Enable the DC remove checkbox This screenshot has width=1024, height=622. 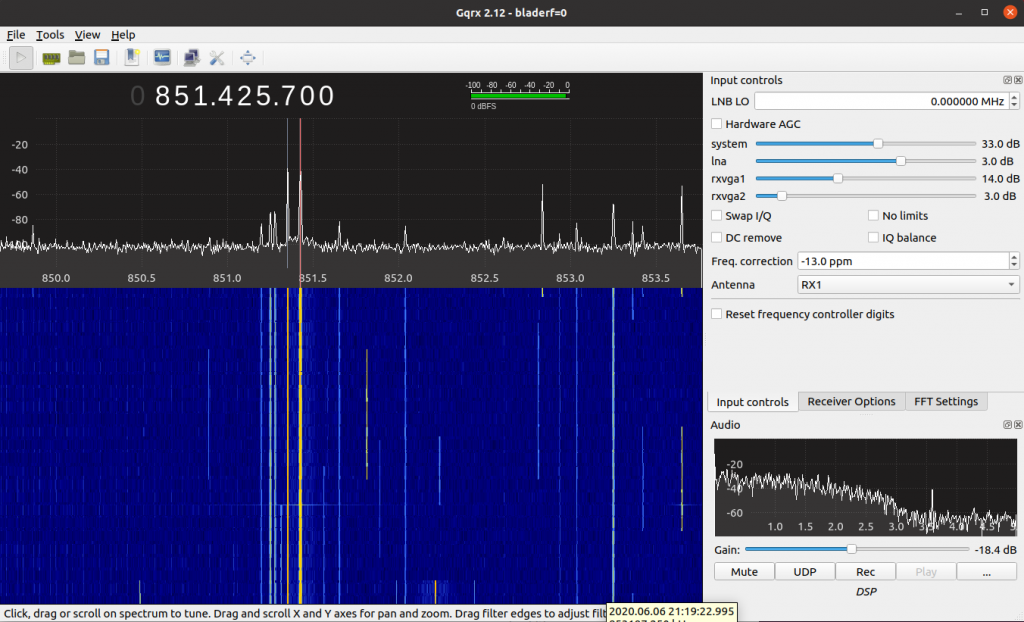[x=717, y=237]
